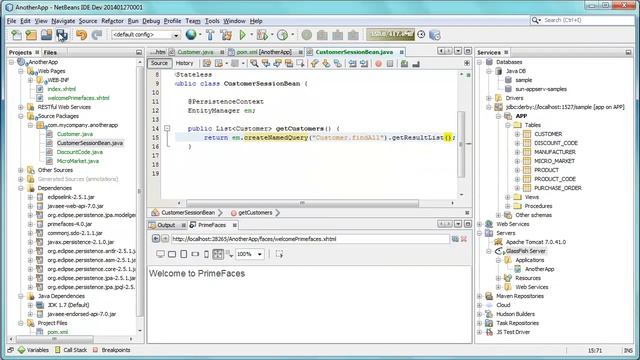640x360 pixels.
Task: Click the CustomerSessionBean breadcrumb
Action: coord(188,213)
